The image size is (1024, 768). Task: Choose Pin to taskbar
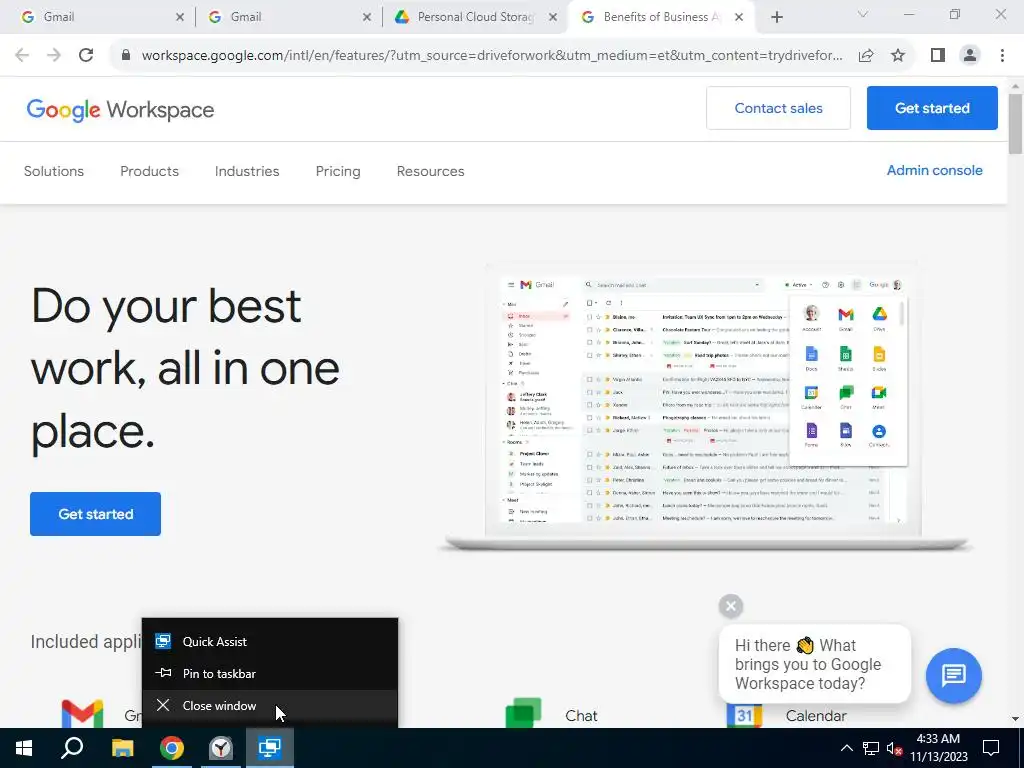tap(270, 674)
